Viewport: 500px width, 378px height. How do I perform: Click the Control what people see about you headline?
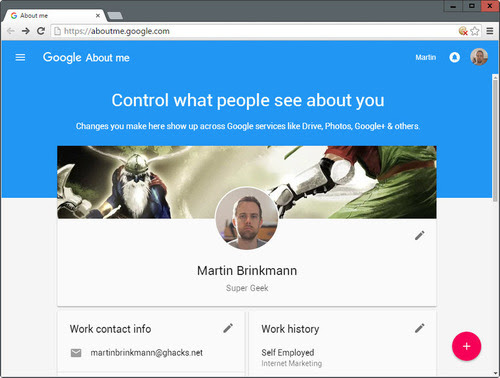[248, 100]
